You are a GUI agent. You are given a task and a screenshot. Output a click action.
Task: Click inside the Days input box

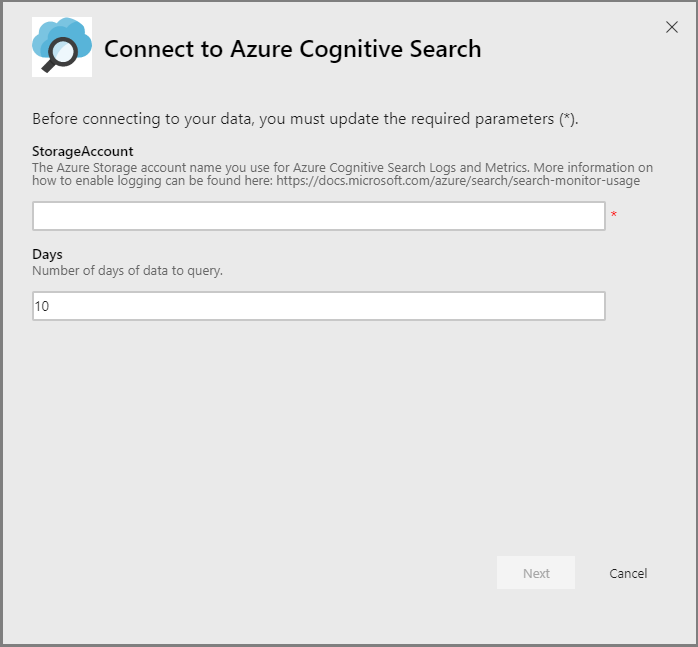click(318, 306)
